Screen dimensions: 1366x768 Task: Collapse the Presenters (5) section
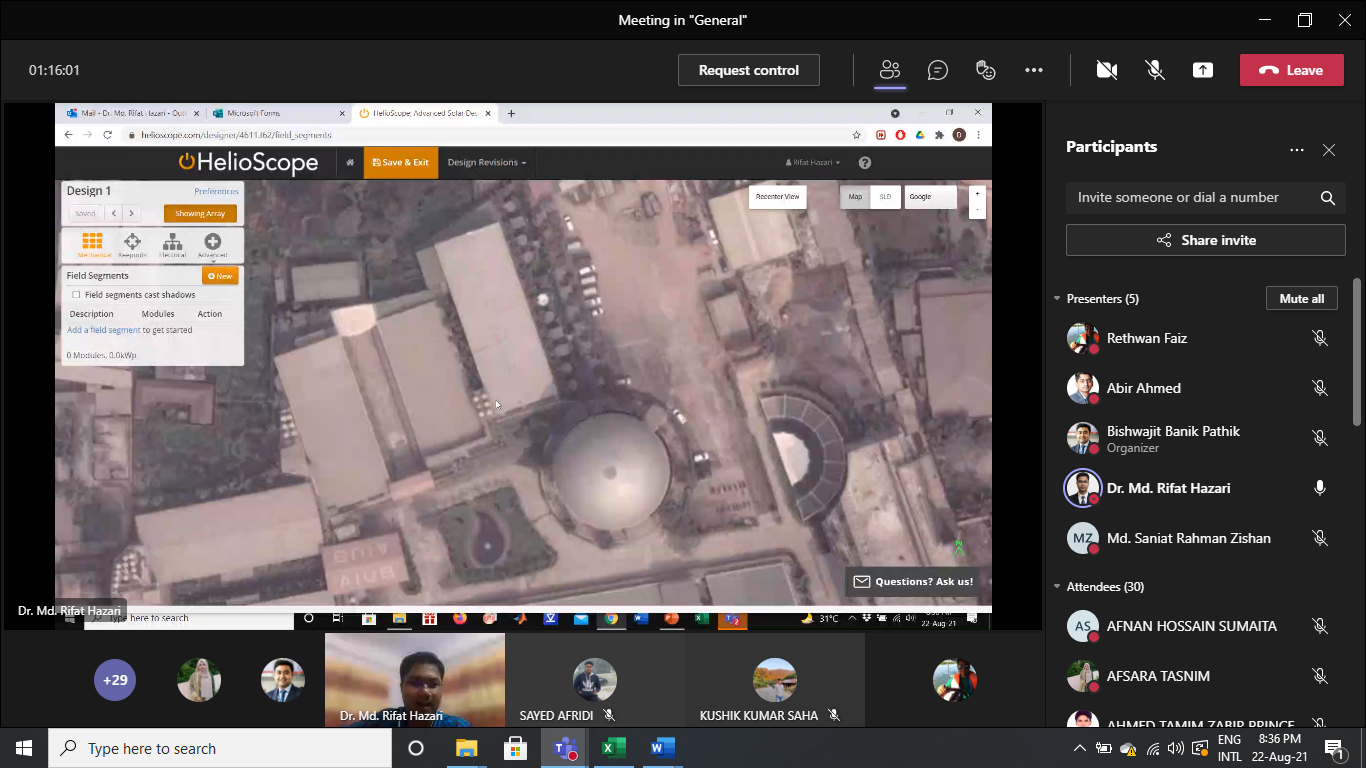(1057, 299)
